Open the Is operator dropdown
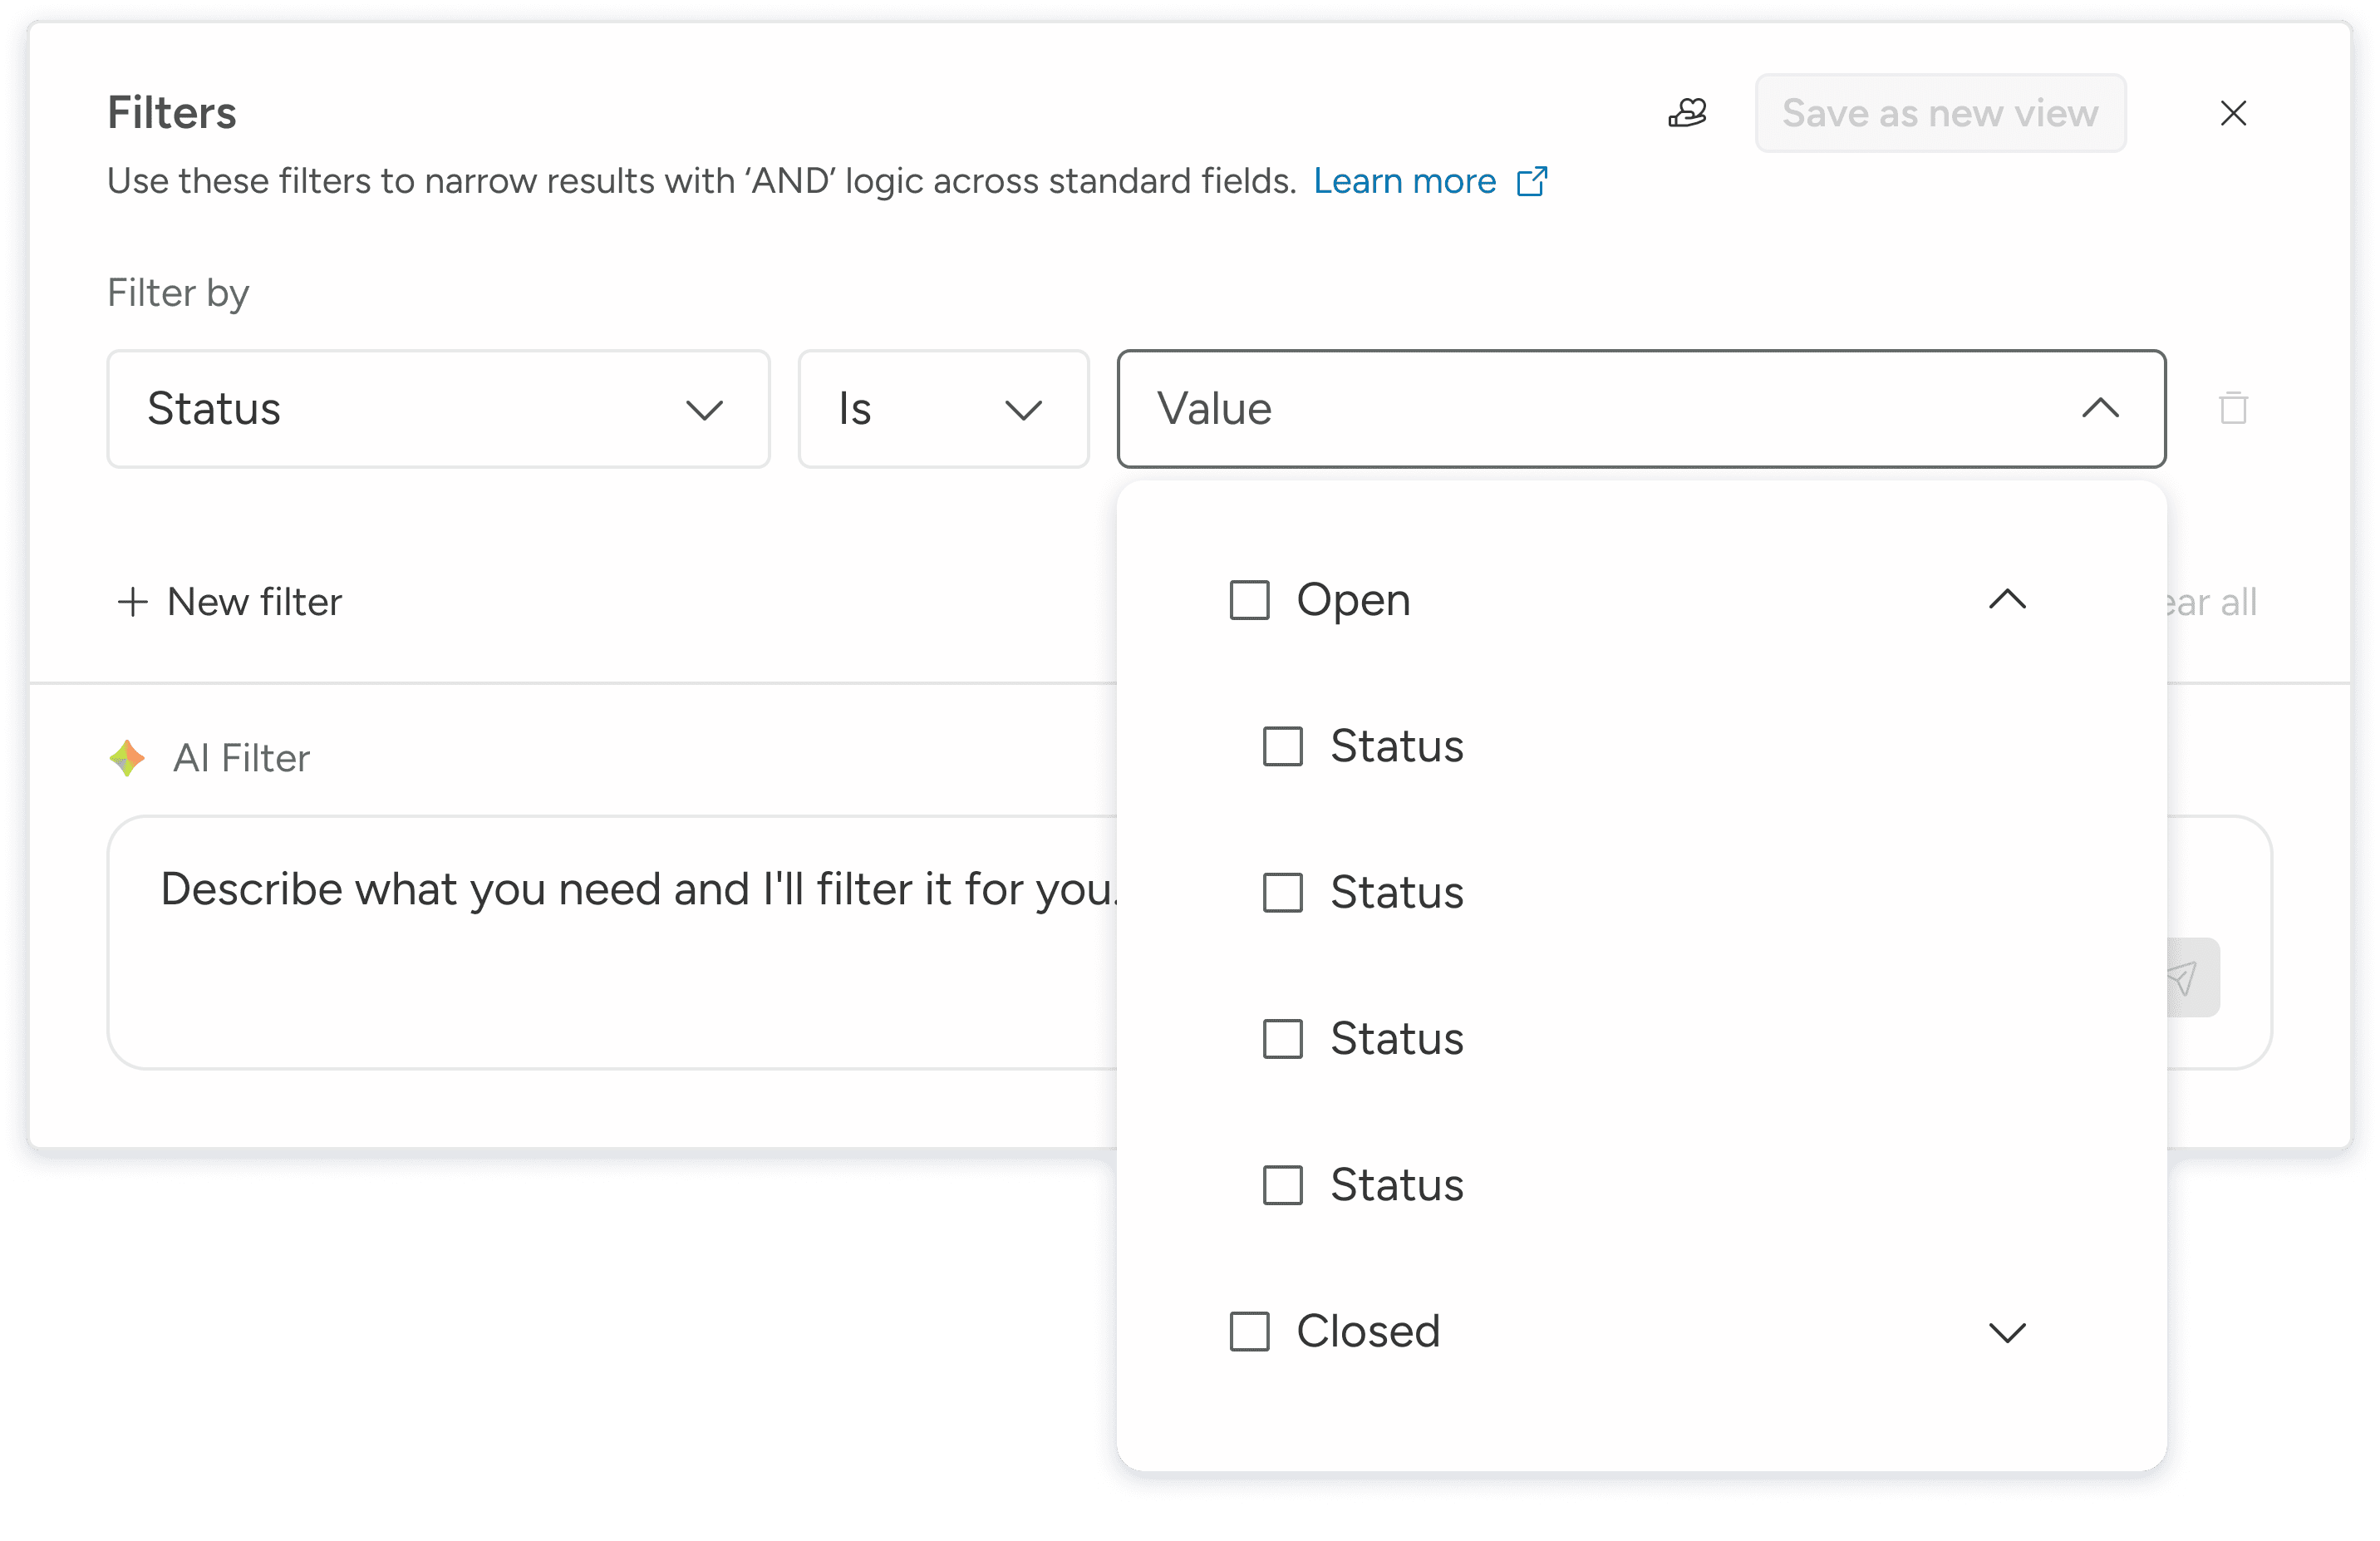 pyautogui.click(x=942, y=409)
